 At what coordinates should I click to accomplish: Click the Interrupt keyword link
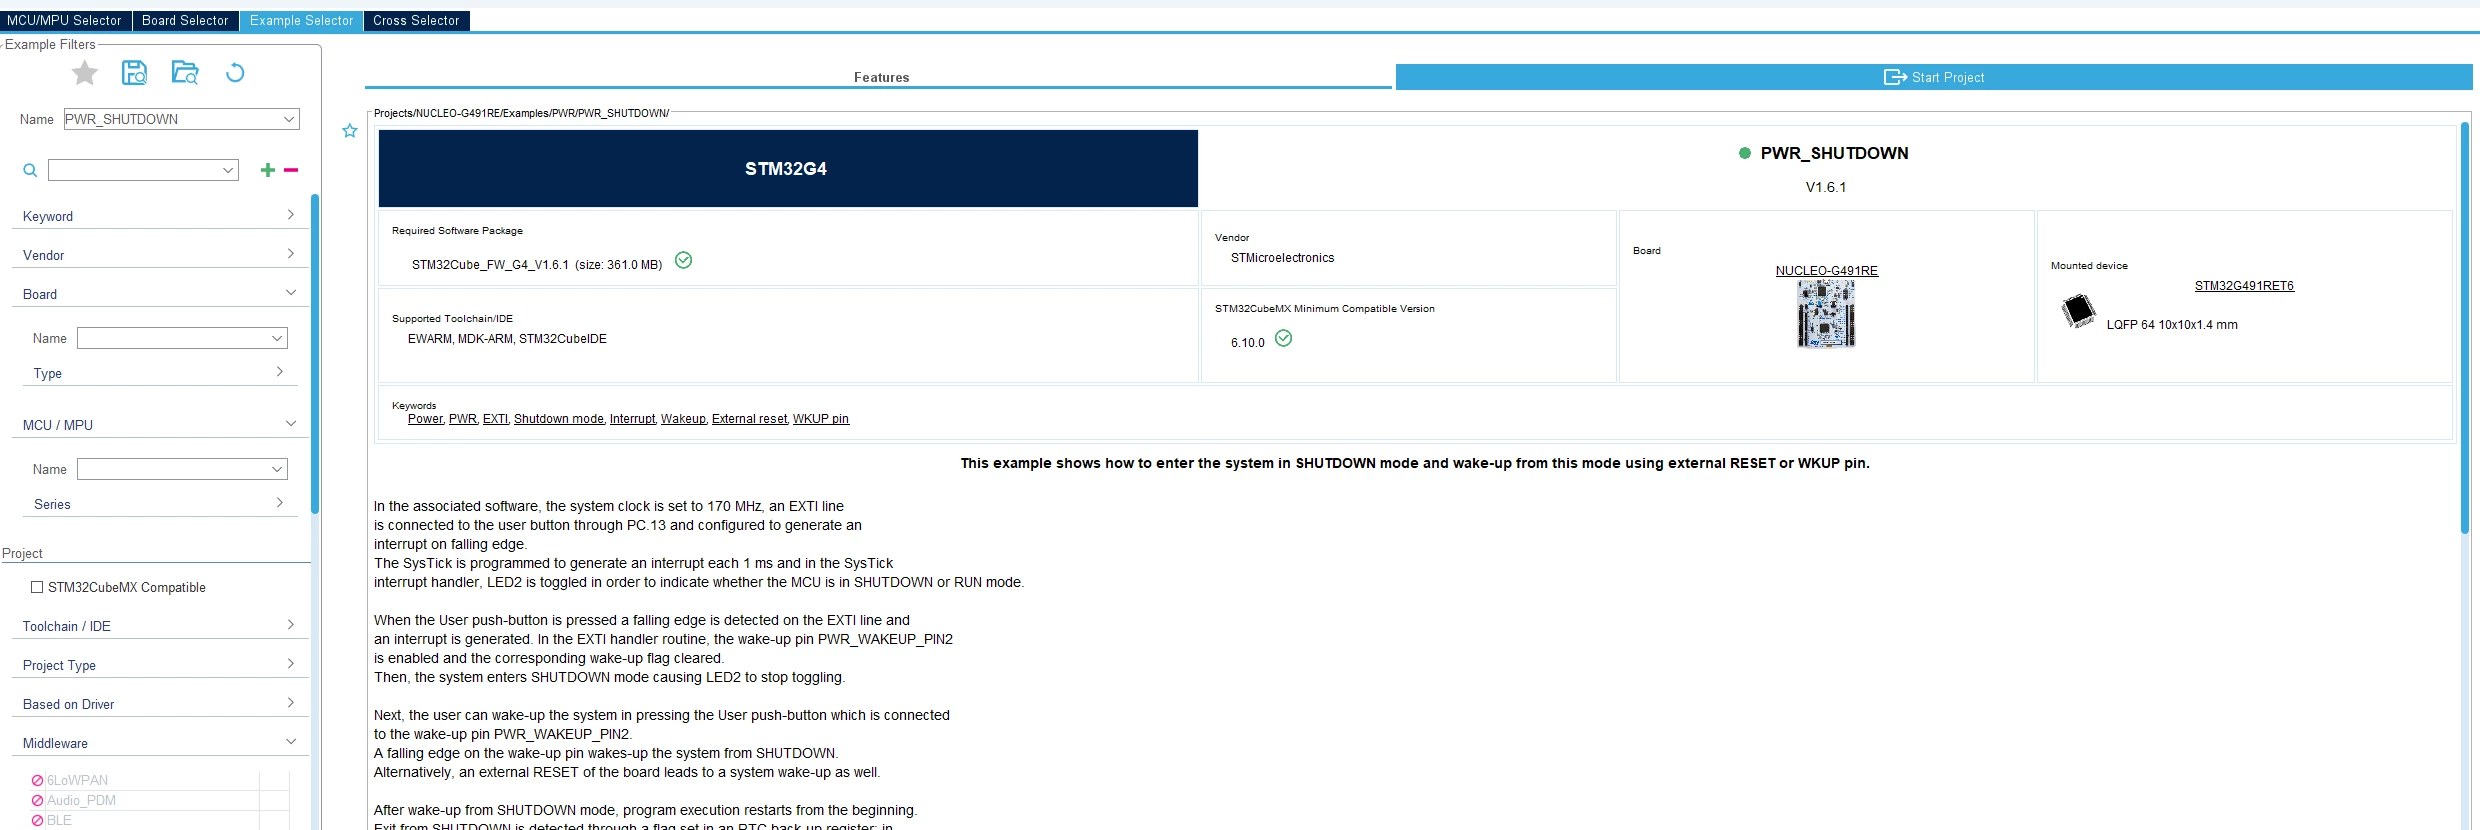[633, 419]
